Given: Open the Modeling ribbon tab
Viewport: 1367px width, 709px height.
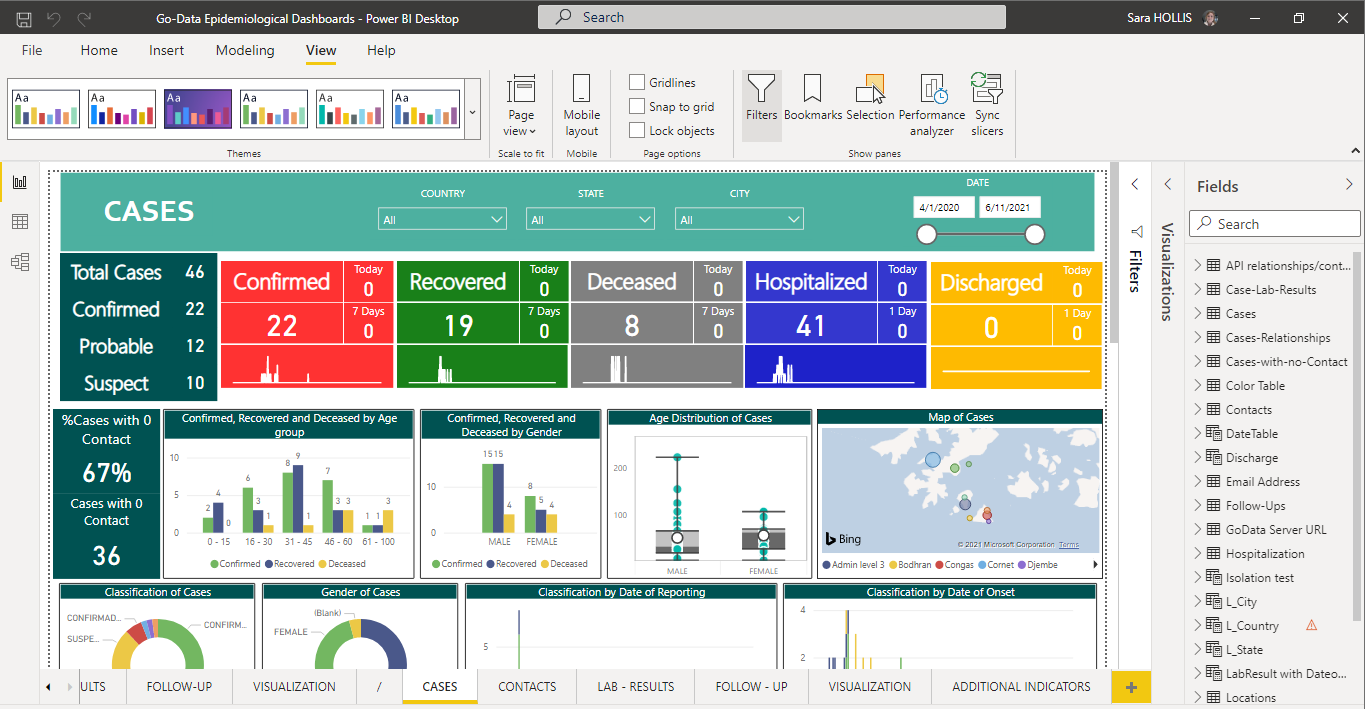Looking at the screenshot, I should pos(245,50).
